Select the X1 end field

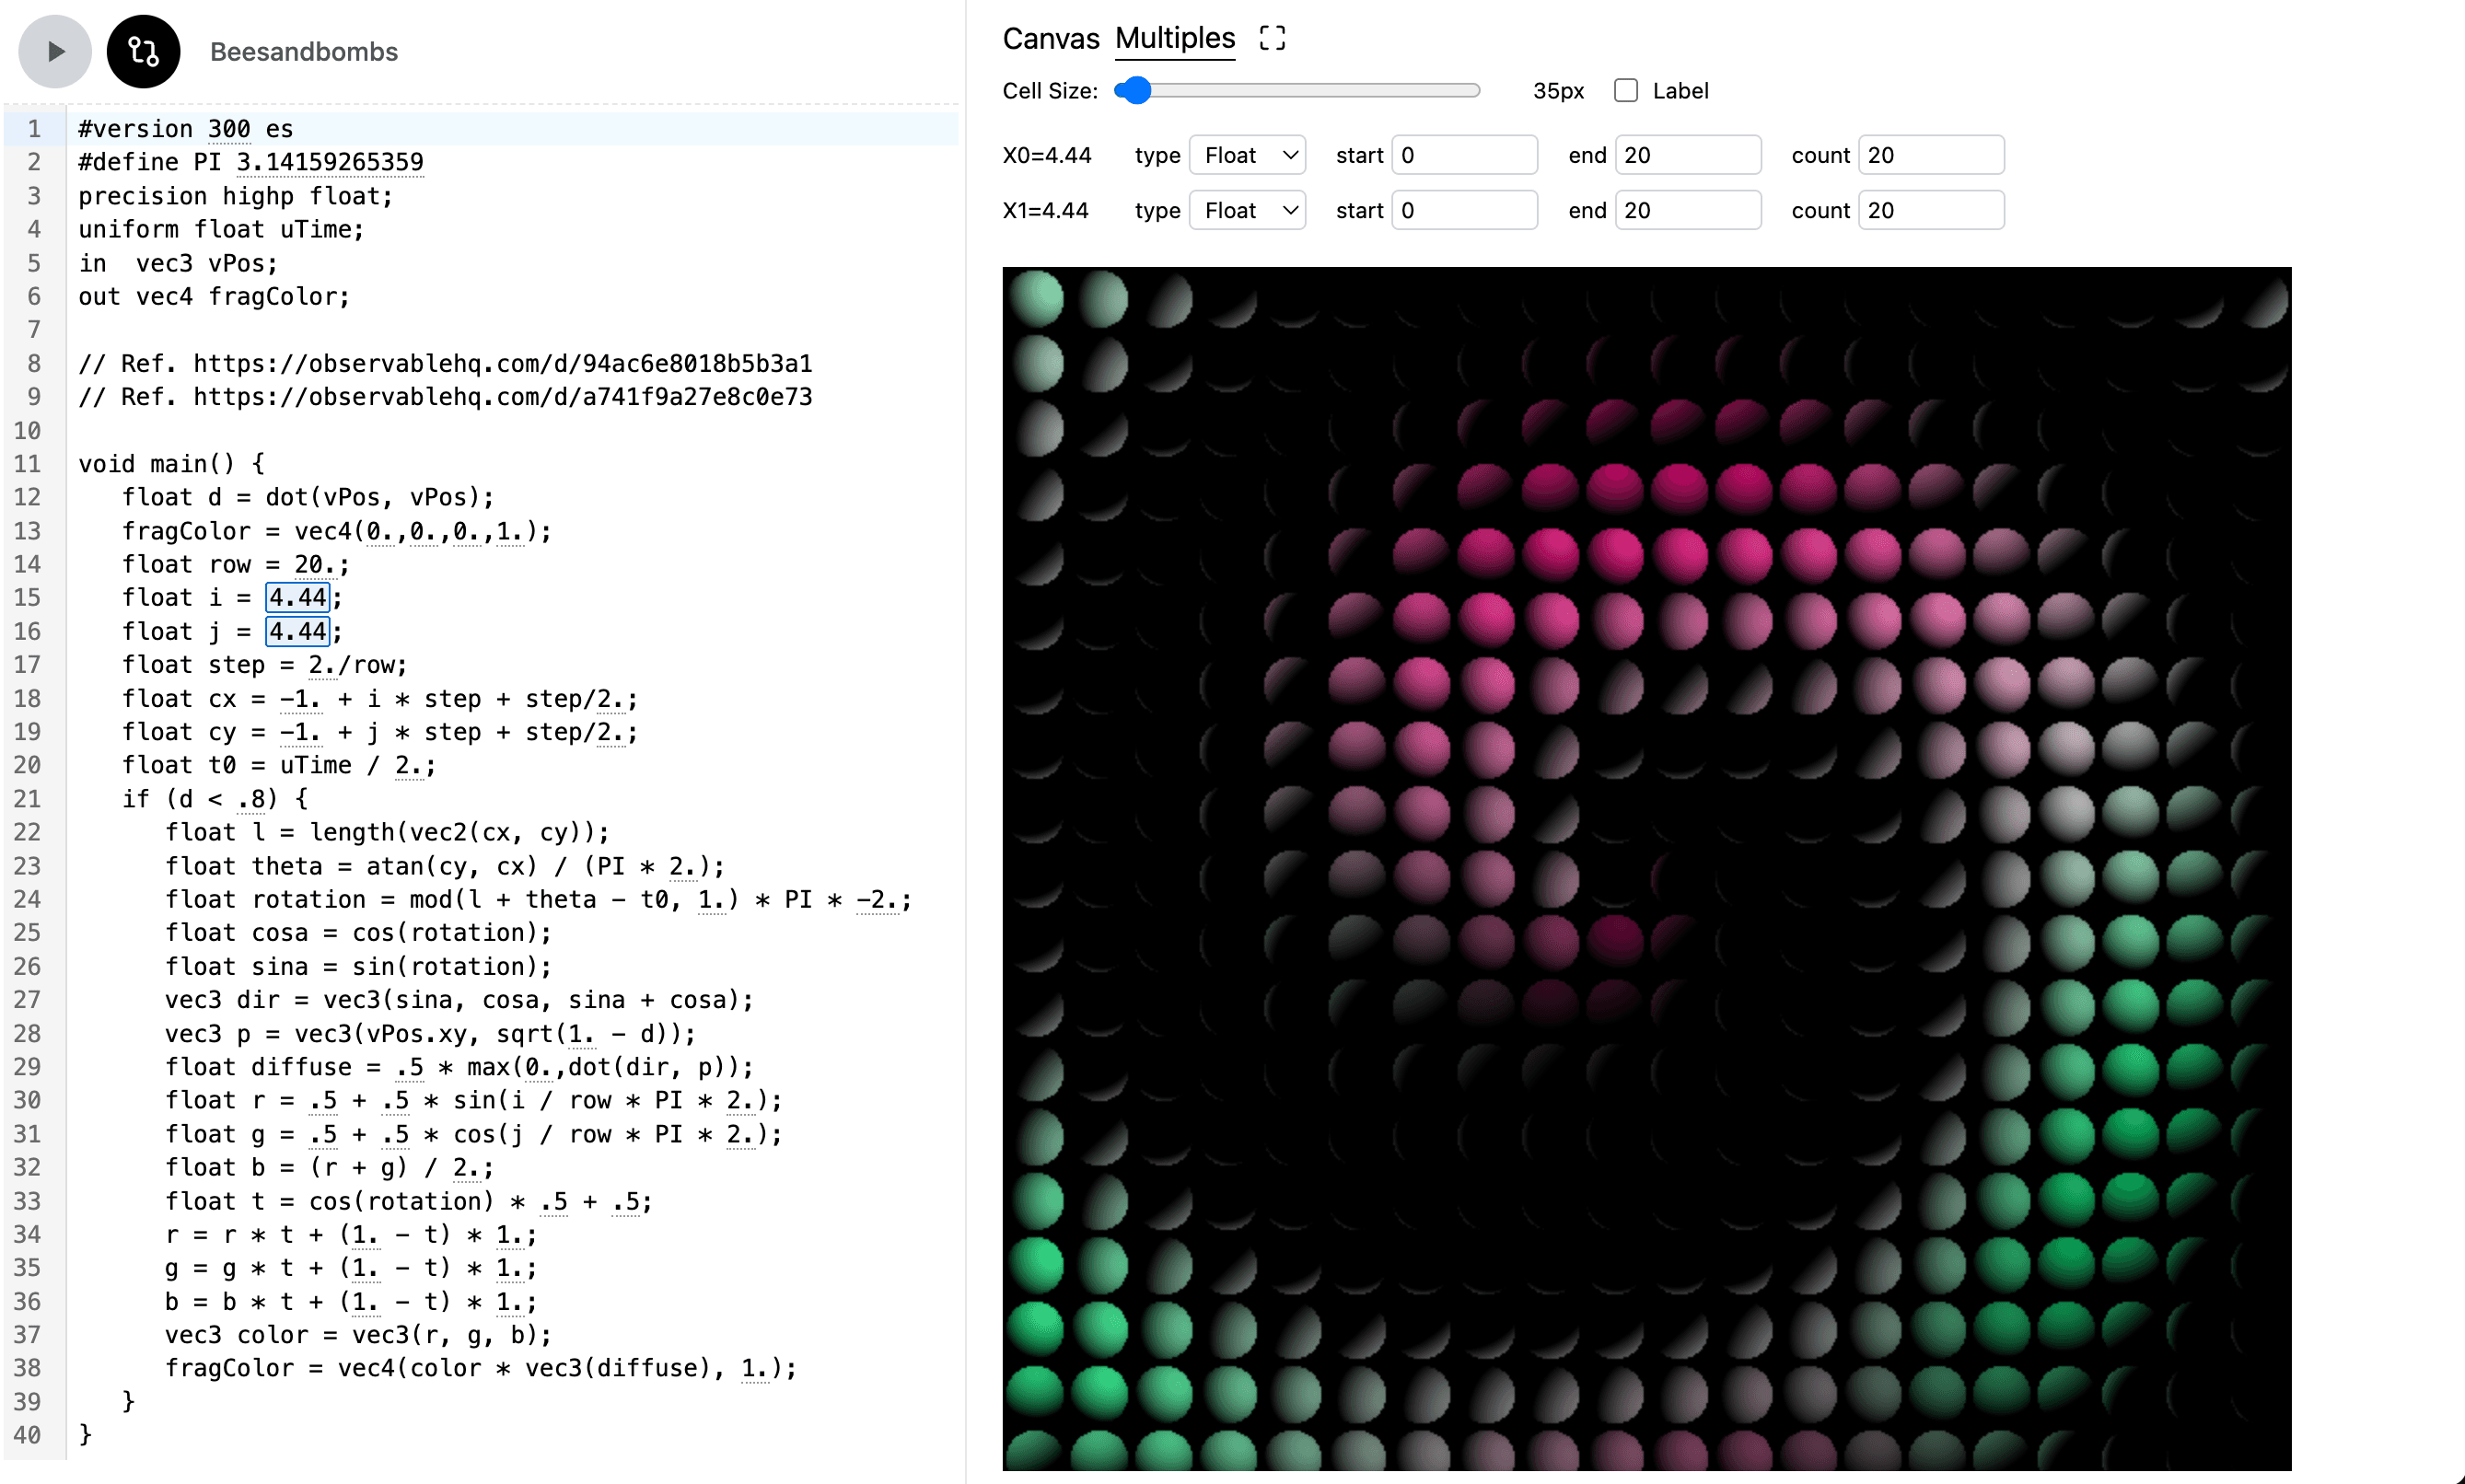click(1687, 209)
